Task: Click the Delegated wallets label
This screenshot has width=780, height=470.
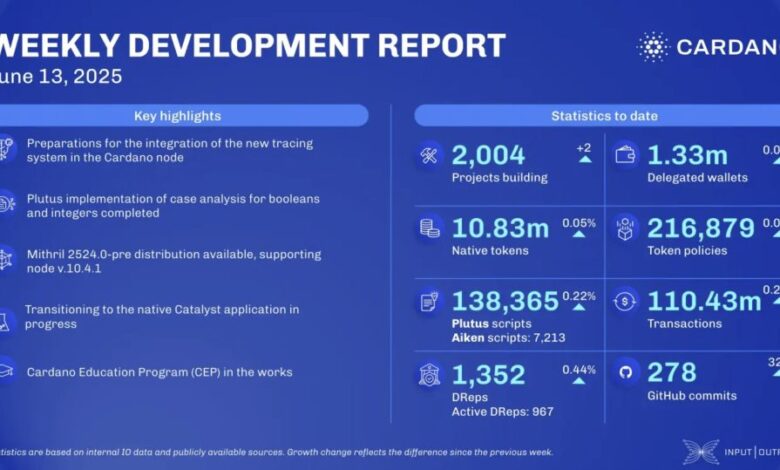Action: (x=697, y=178)
